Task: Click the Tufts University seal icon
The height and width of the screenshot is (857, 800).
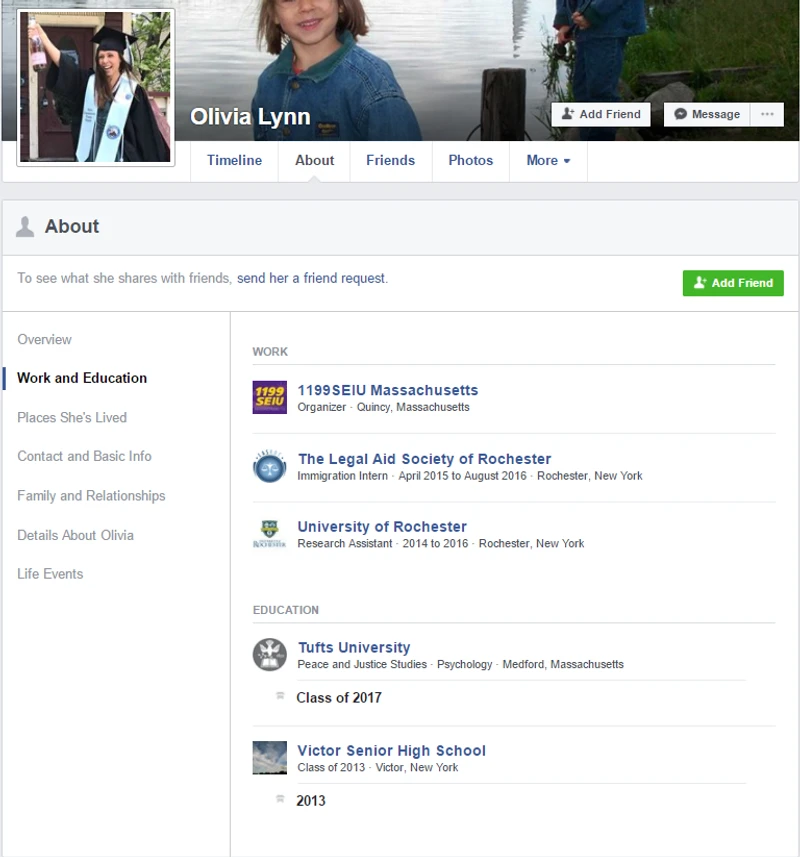Action: click(269, 654)
